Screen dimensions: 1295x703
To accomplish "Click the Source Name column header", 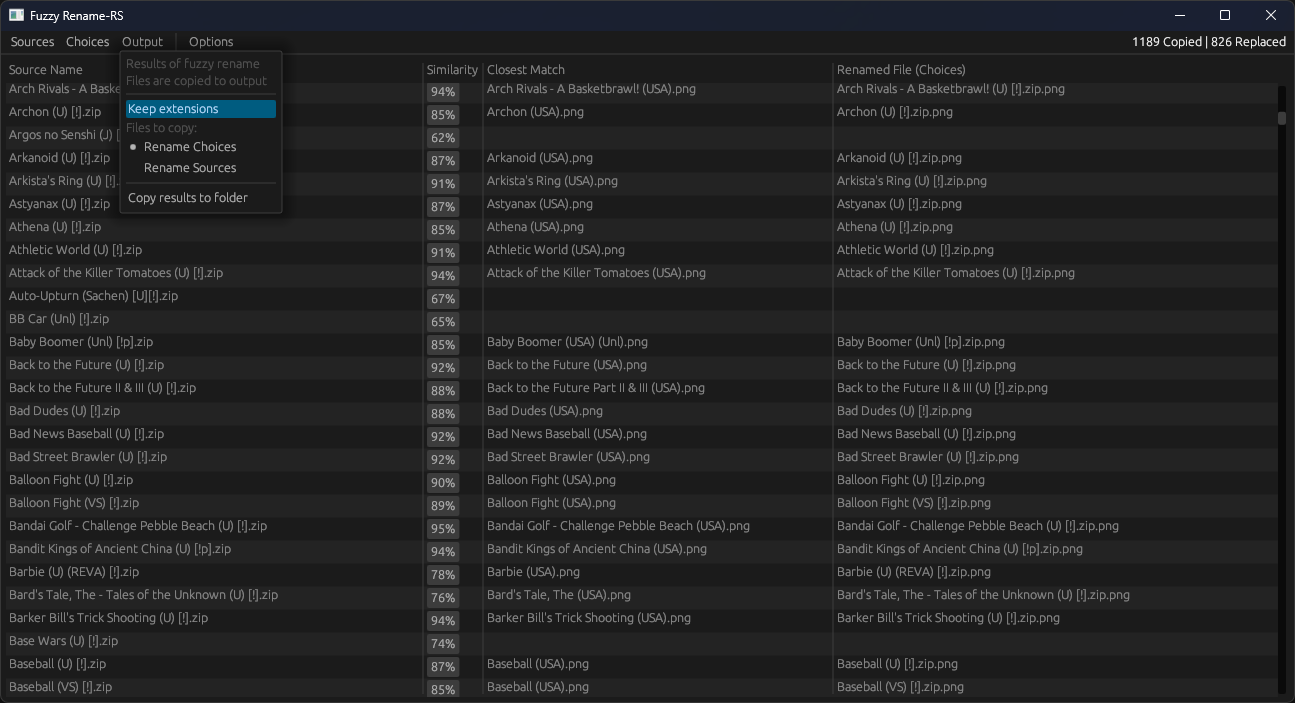I will coord(46,70).
